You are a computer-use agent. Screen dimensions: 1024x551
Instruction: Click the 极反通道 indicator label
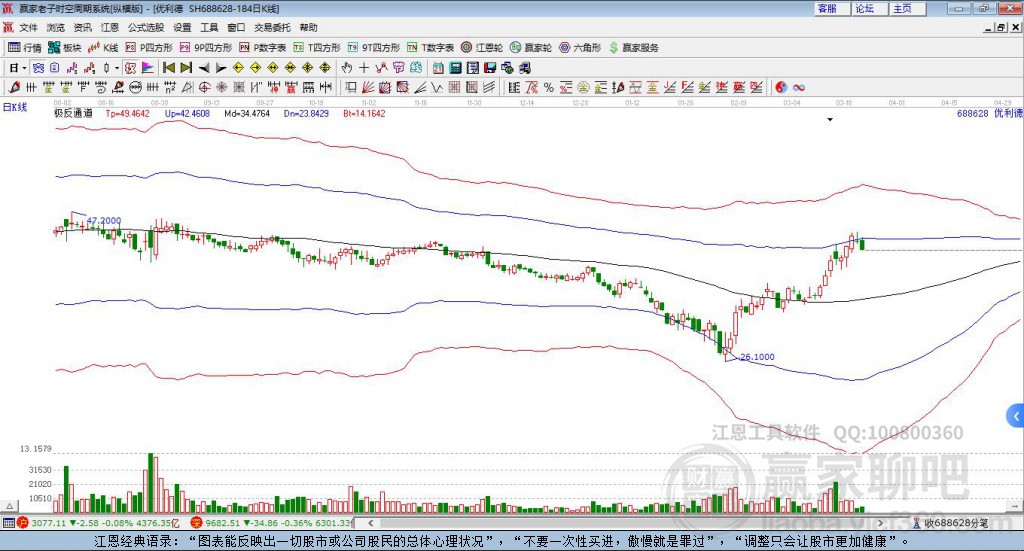73,114
